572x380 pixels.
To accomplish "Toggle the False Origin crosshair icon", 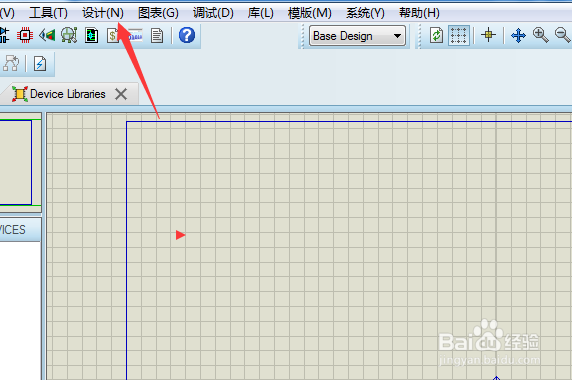I will tap(488, 35).
